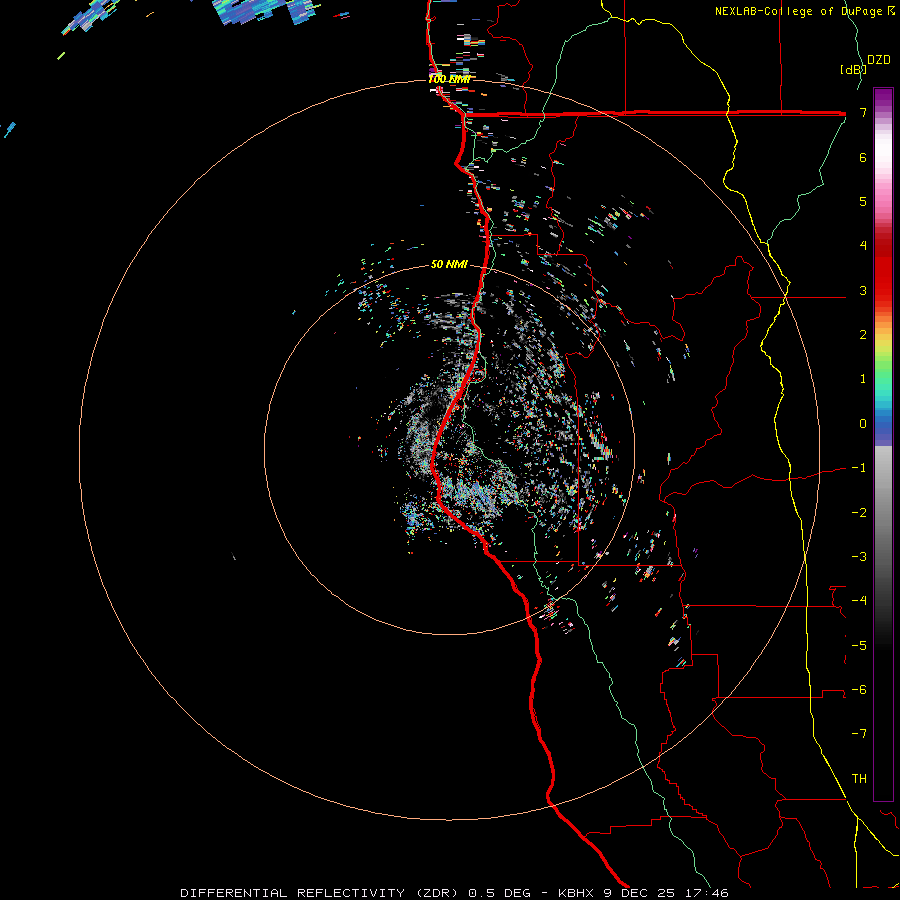Click the 9 DEC 25 17:46 timestamp
Screen dimensions: 900x900
coord(666,893)
